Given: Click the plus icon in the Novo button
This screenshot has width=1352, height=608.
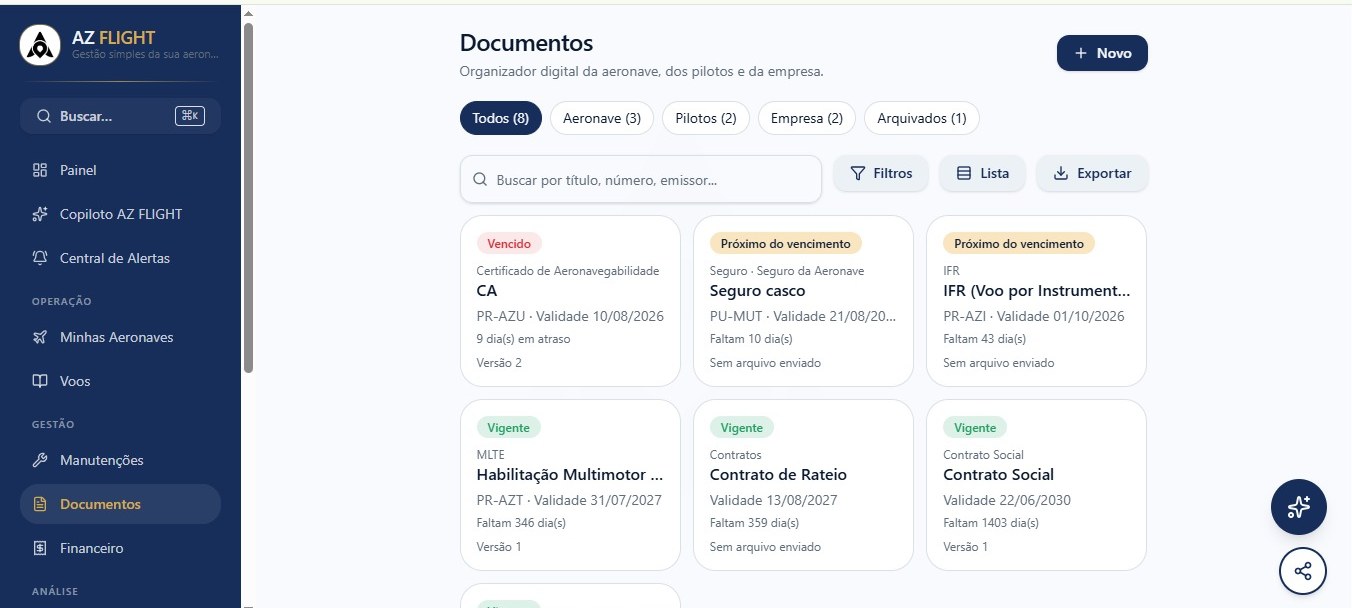Looking at the screenshot, I should (x=1081, y=53).
